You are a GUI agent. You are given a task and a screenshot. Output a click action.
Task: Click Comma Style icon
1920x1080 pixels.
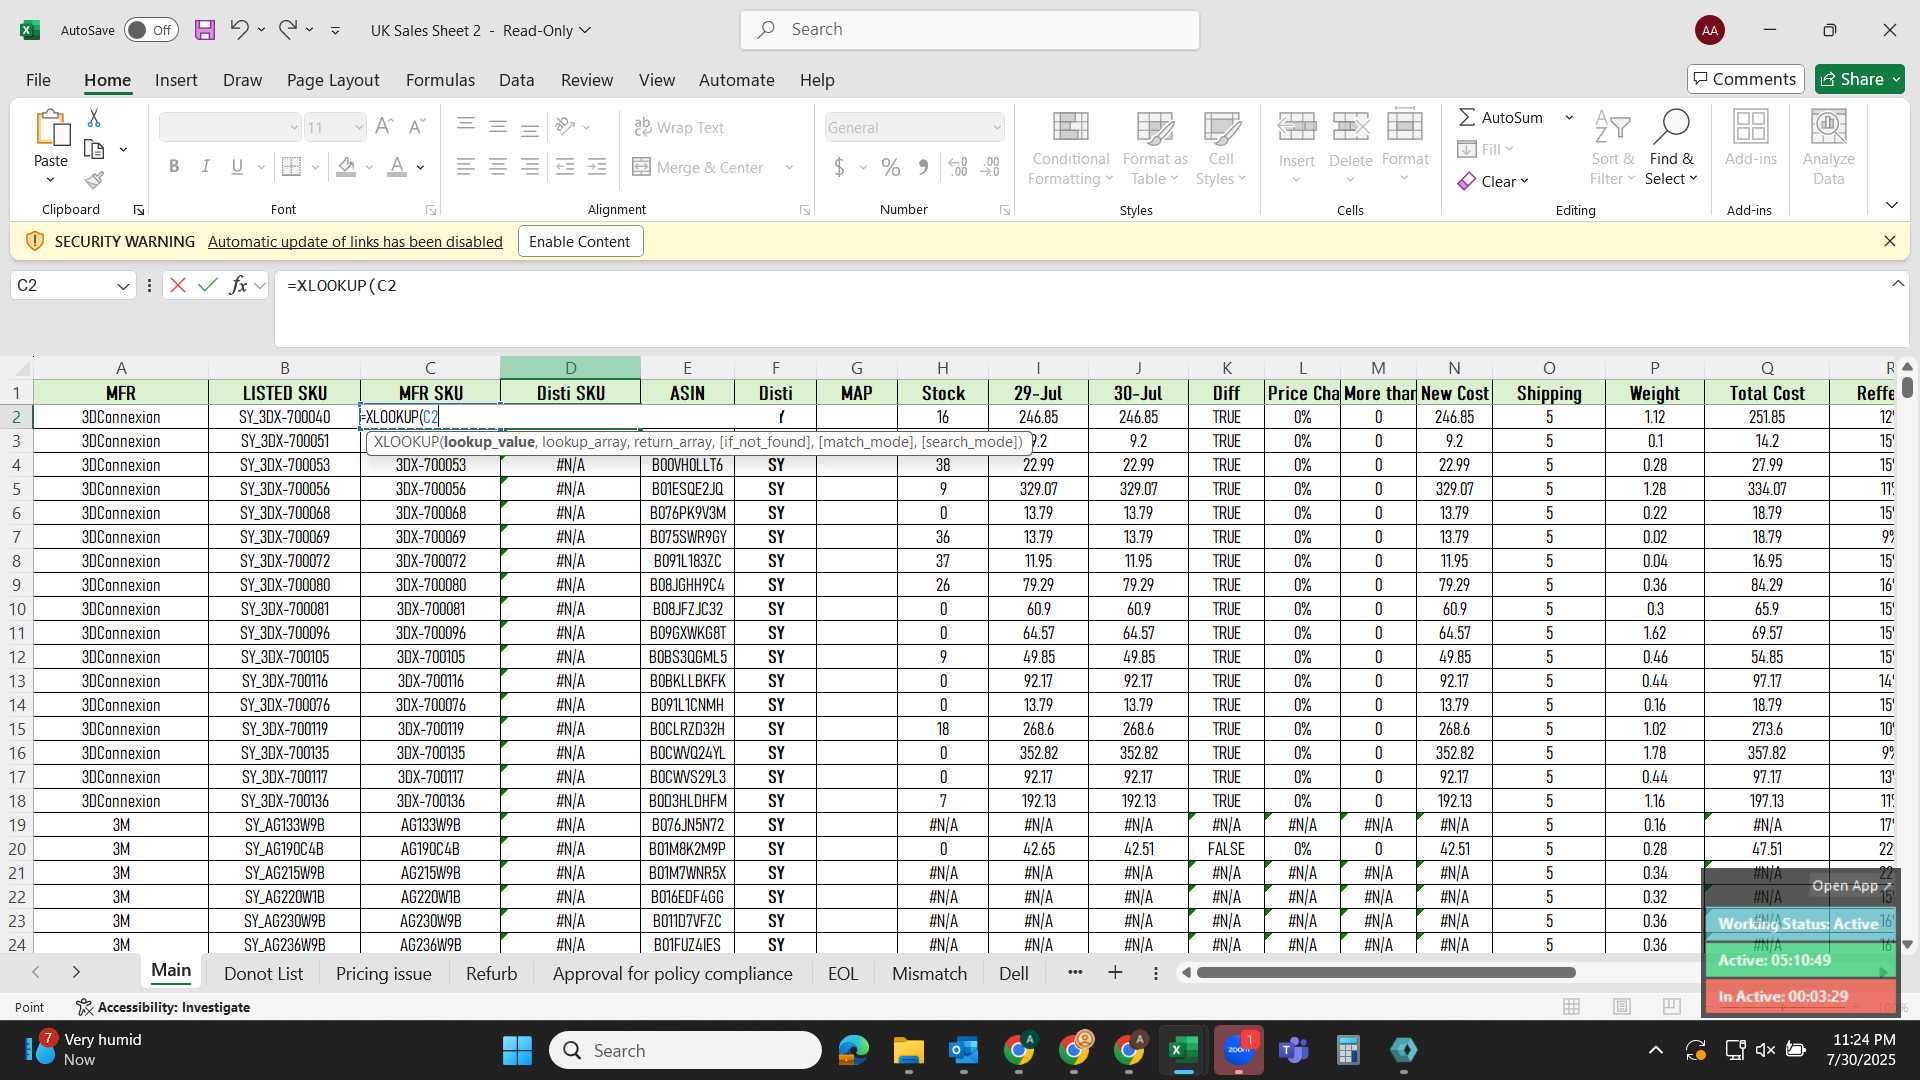coord(923,167)
